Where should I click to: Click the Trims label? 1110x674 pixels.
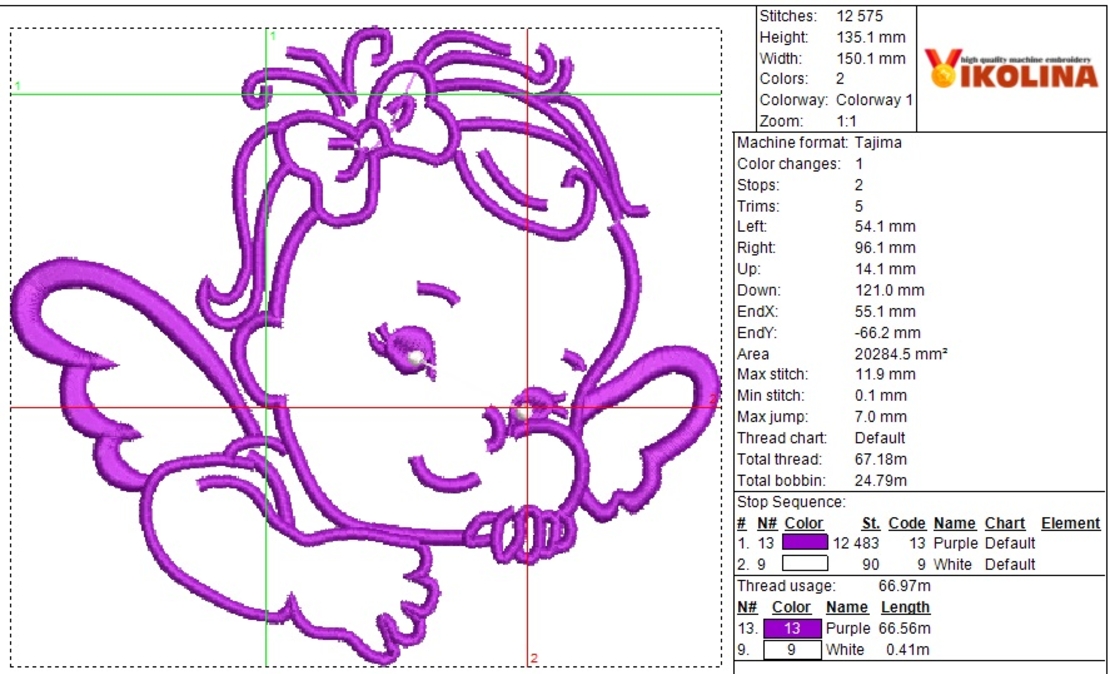point(758,206)
